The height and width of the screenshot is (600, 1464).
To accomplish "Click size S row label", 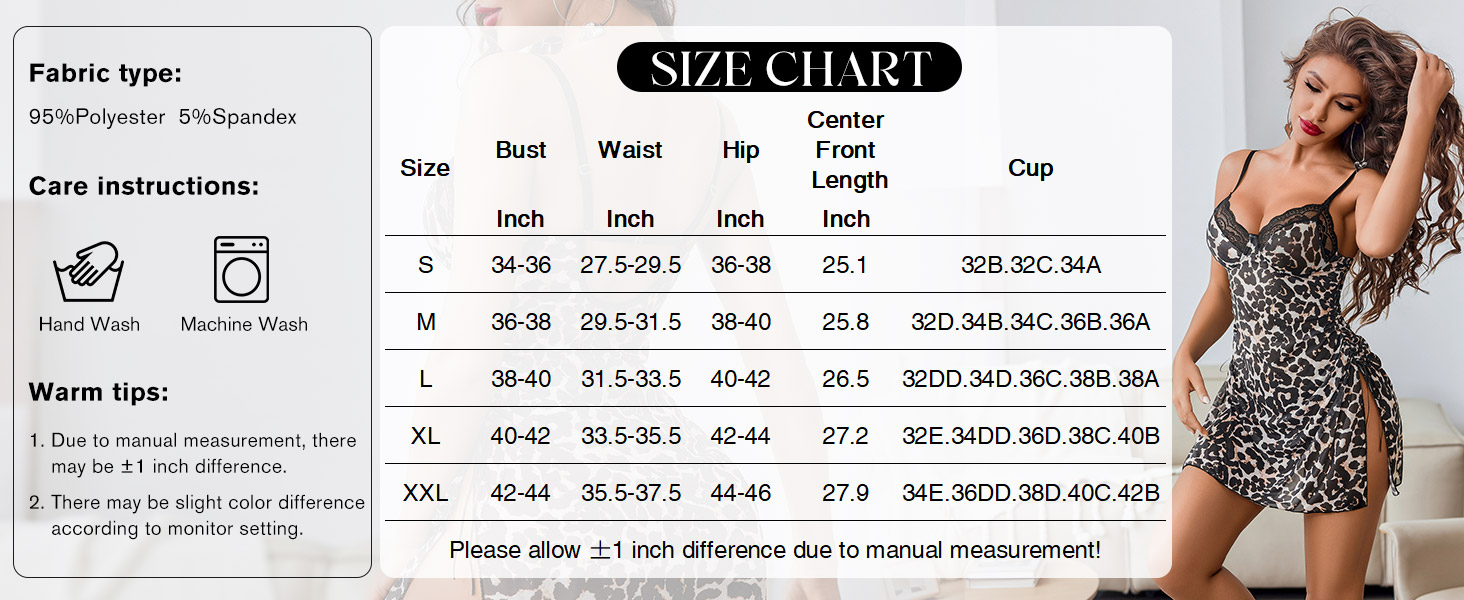I will (x=426, y=265).
